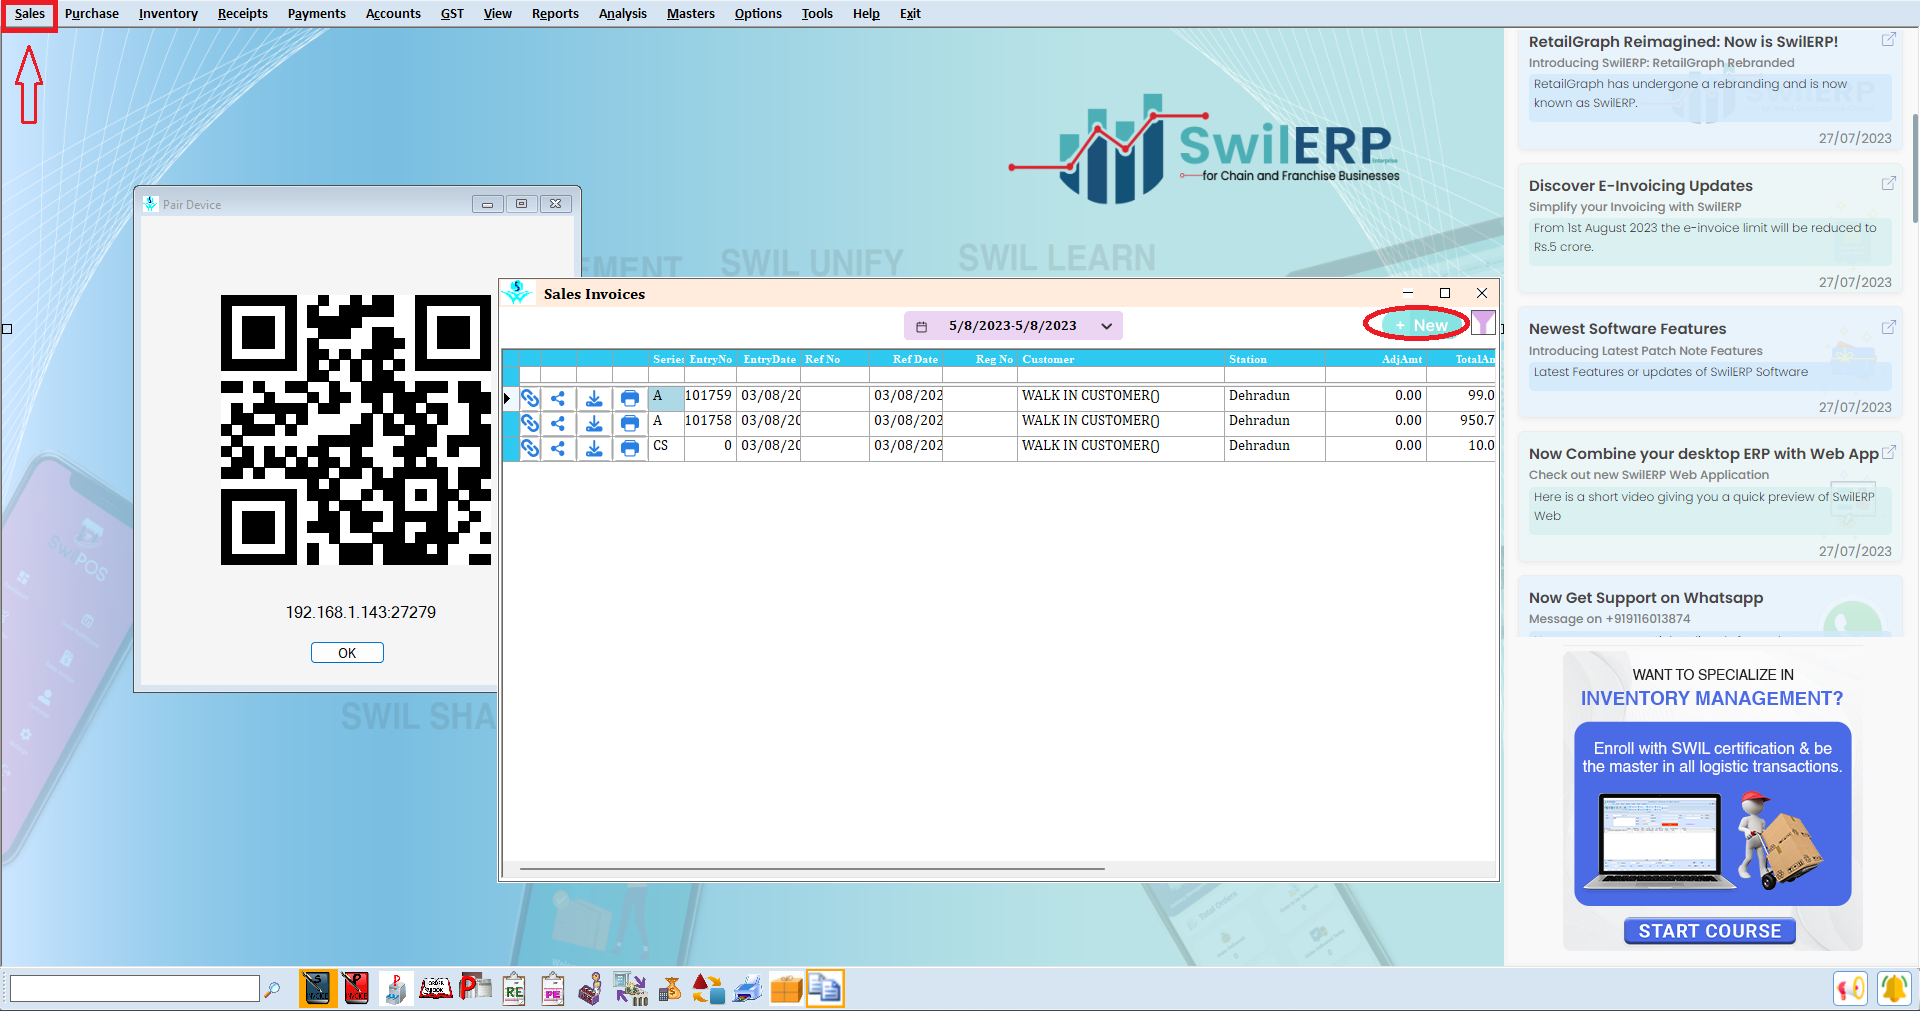Viewport: 1920px width, 1011px height.
Task: Click share icon in CS series row
Action: coord(558,448)
